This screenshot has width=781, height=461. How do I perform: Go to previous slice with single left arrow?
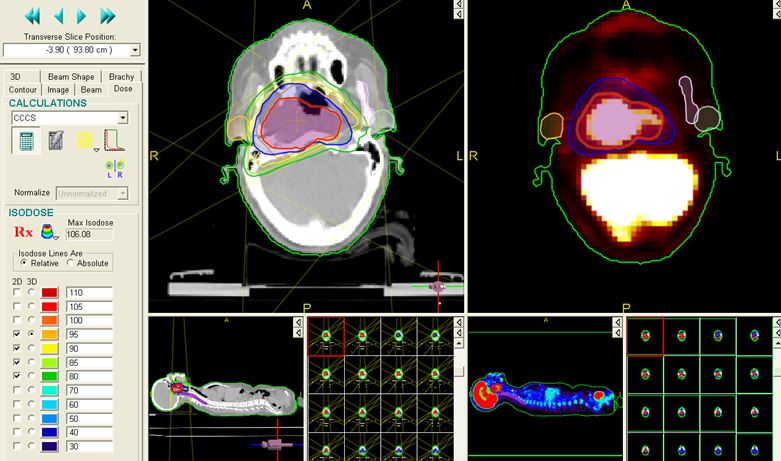(60, 16)
